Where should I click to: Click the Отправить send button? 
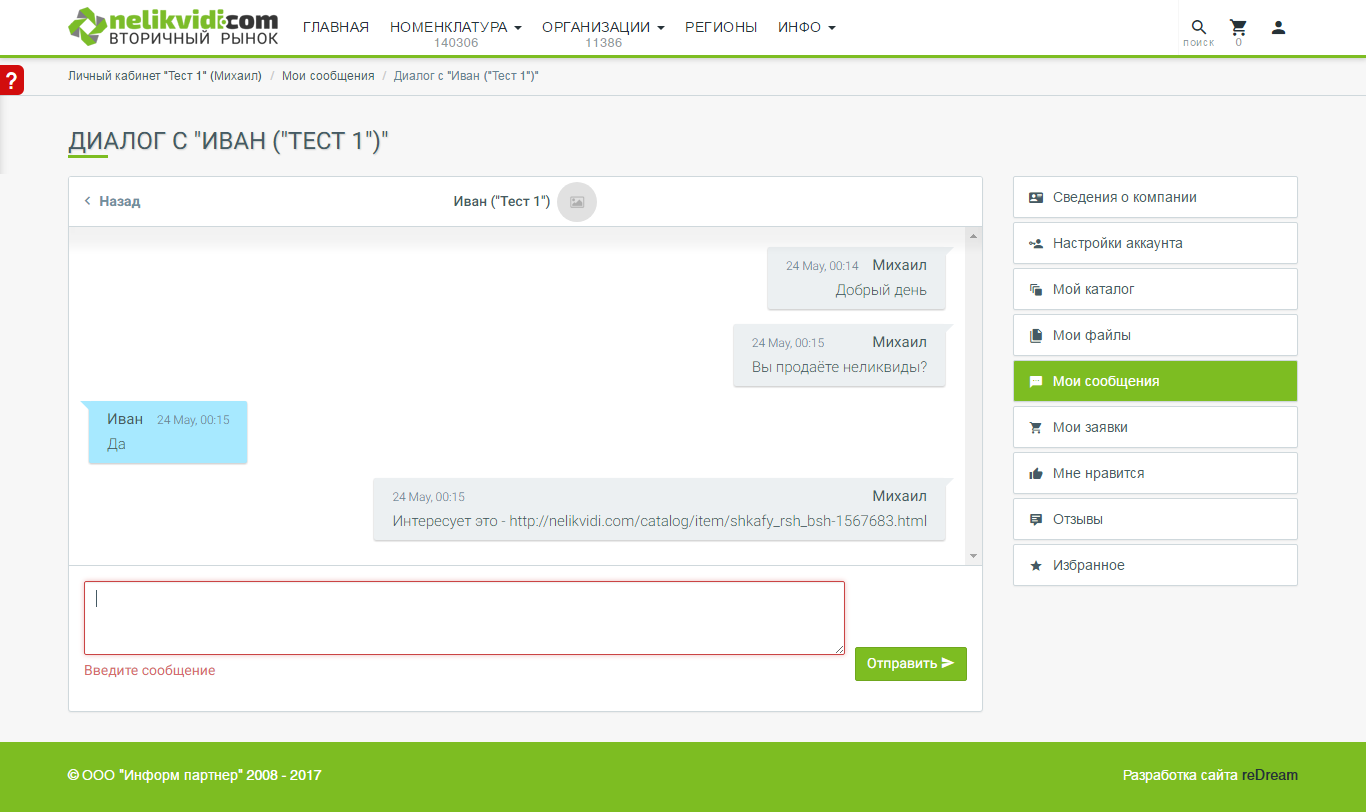pyautogui.click(x=911, y=664)
